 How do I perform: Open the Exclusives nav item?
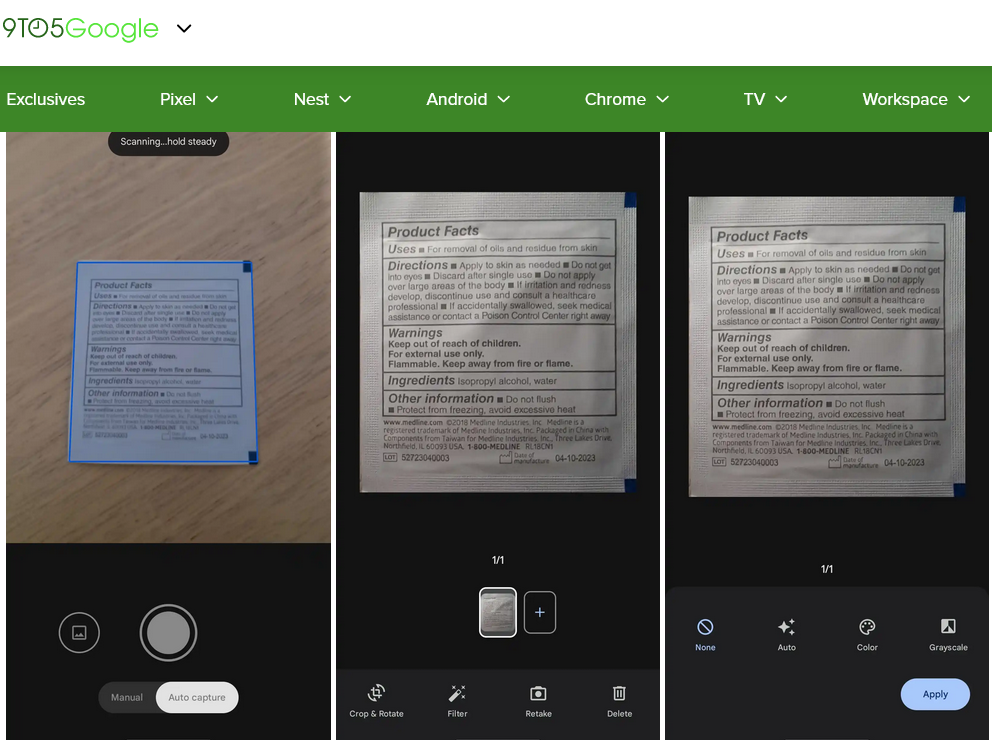46,99
